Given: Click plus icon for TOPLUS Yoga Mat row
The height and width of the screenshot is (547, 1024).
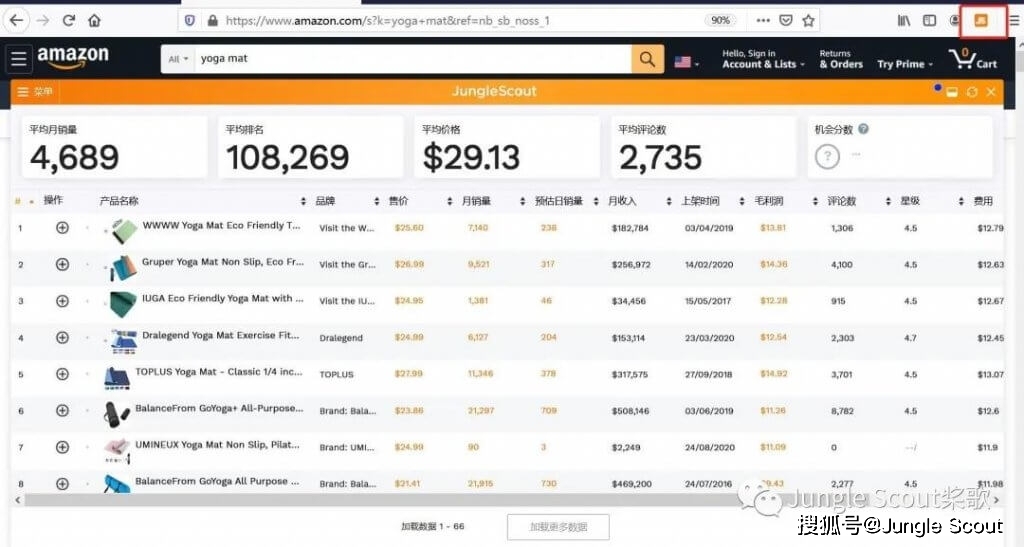Looking at the screenshot, I should (62, 374).
